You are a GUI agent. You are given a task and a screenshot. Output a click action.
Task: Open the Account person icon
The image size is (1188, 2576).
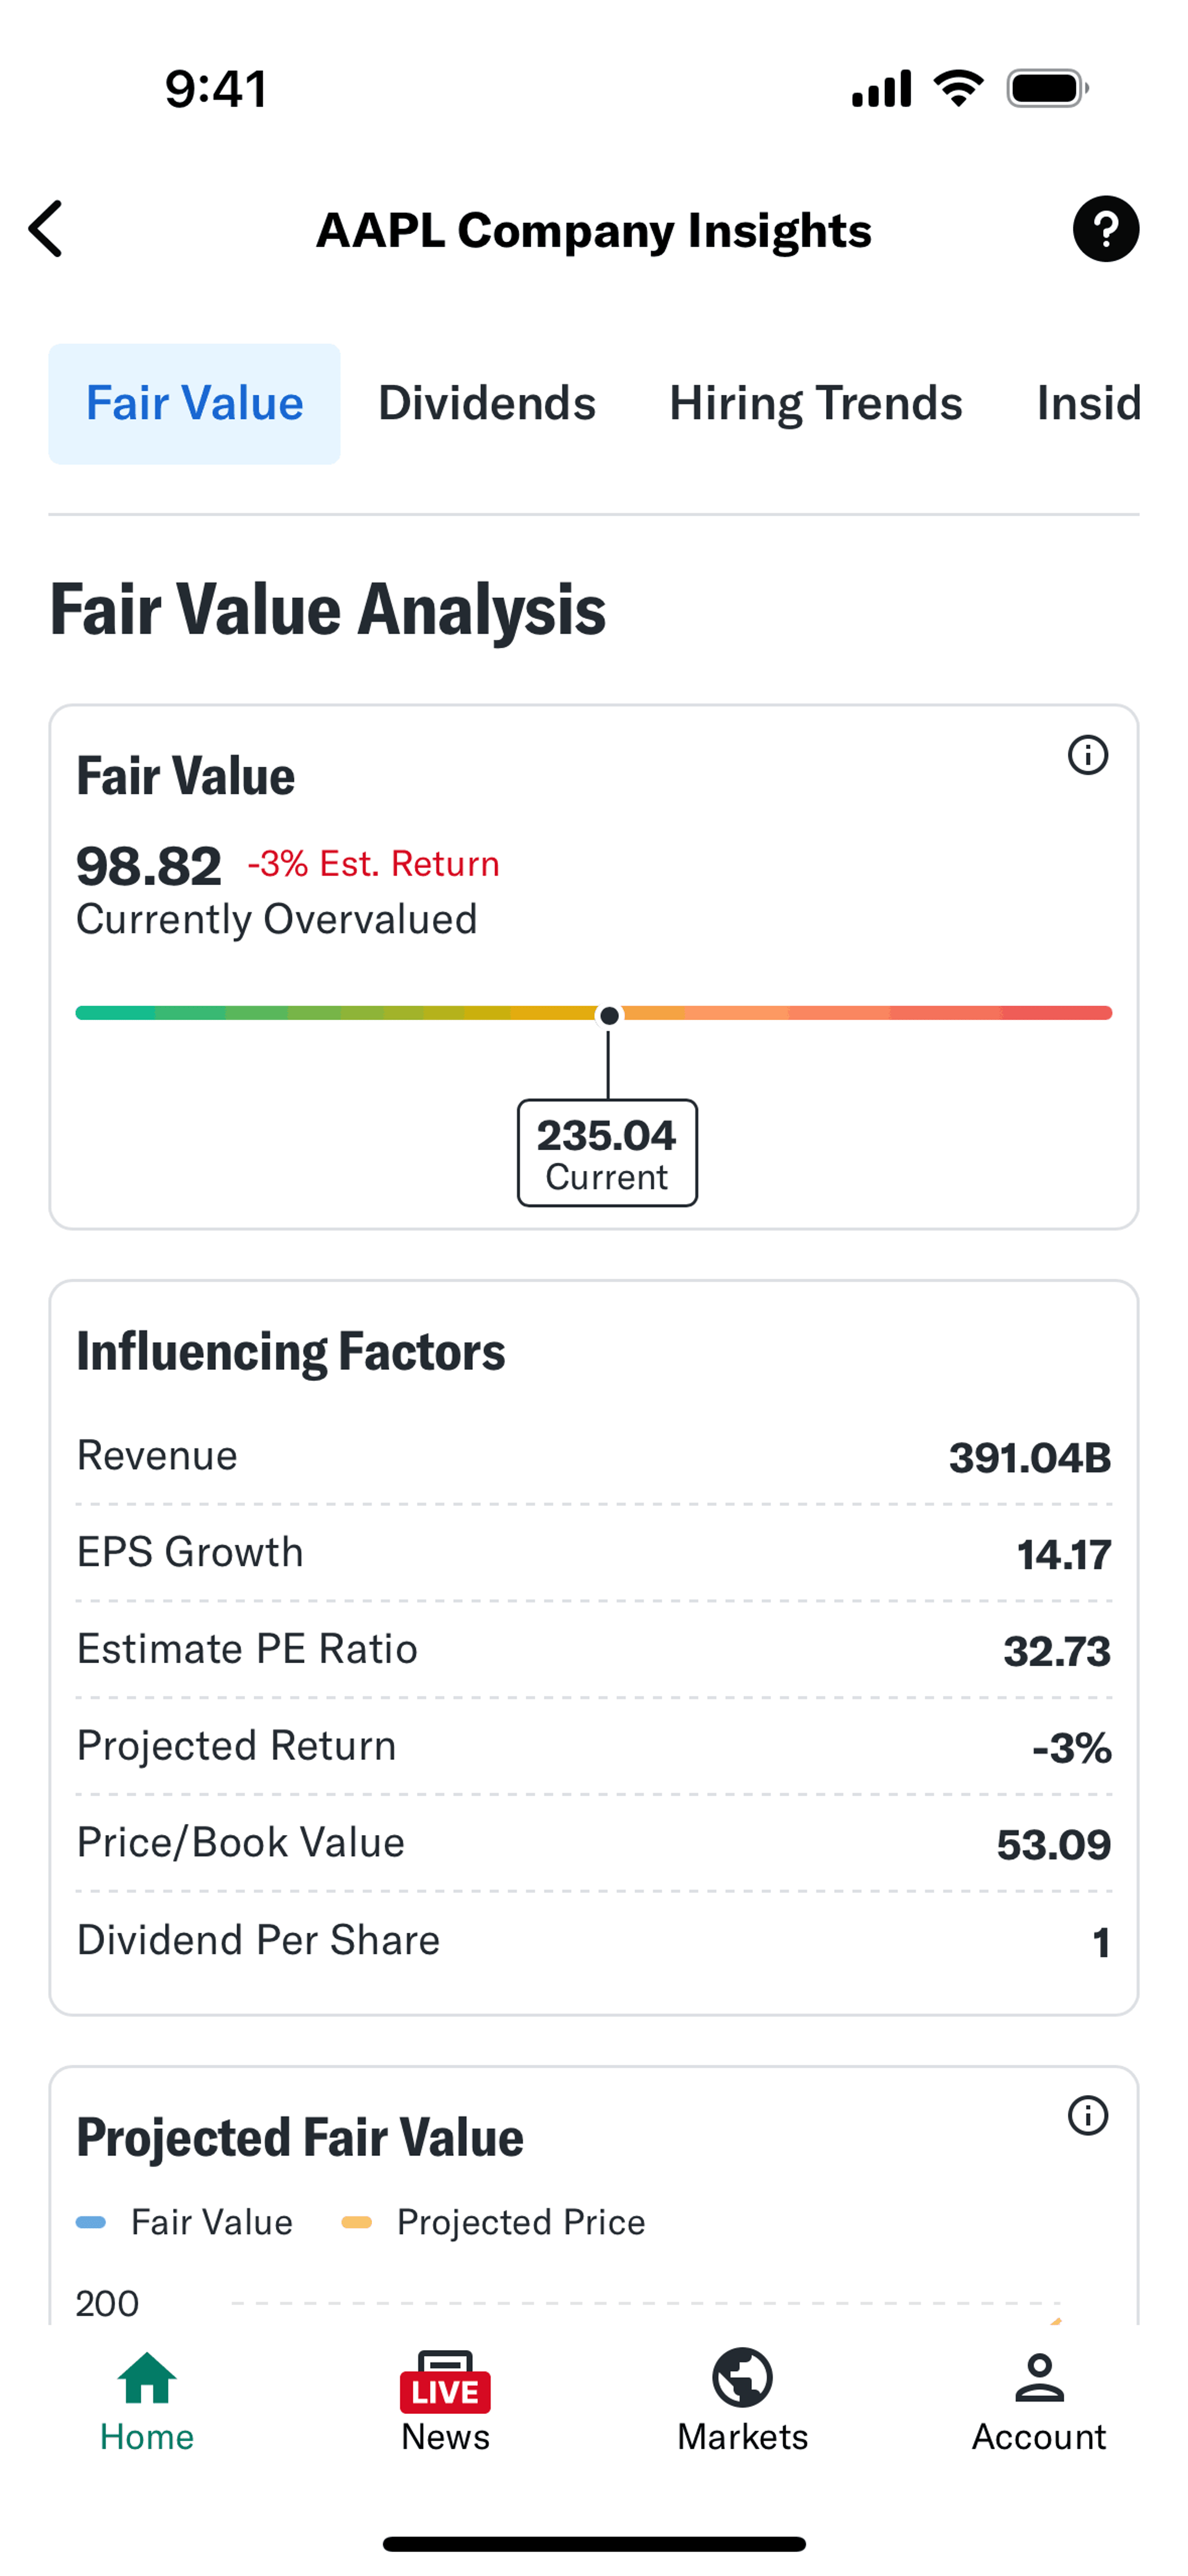1039,2377
